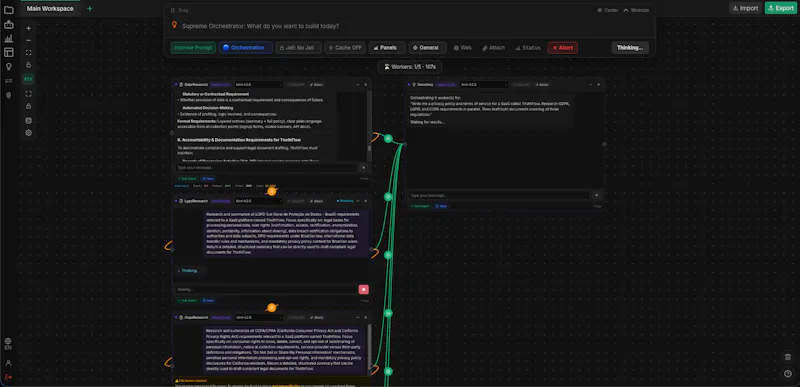Toggle Orchestration mode
Image resolution: width=800 pixels, height=387 pixels.
246,47
